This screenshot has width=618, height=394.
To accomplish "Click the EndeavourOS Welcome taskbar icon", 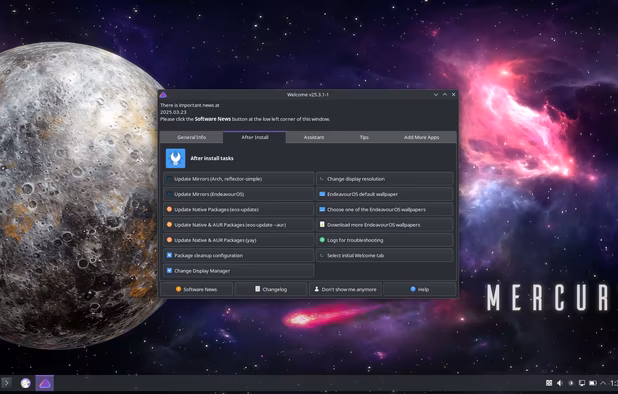I will pyautogui.click(x=45, y=383).
